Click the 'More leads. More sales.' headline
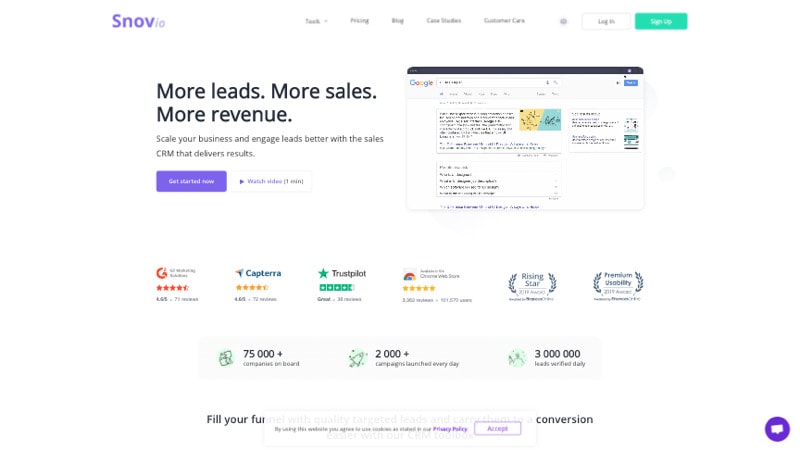 [266, 91]
